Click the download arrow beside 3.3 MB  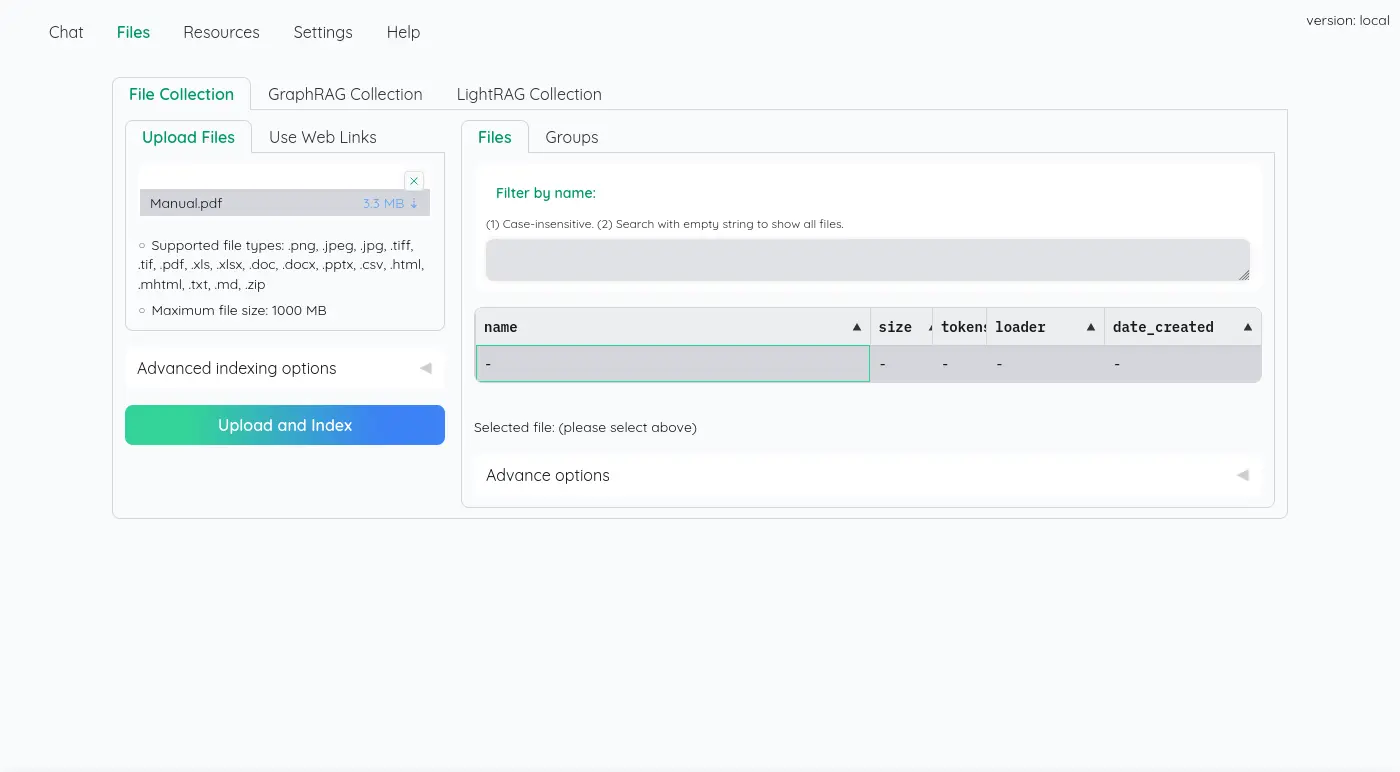point(414,204)
